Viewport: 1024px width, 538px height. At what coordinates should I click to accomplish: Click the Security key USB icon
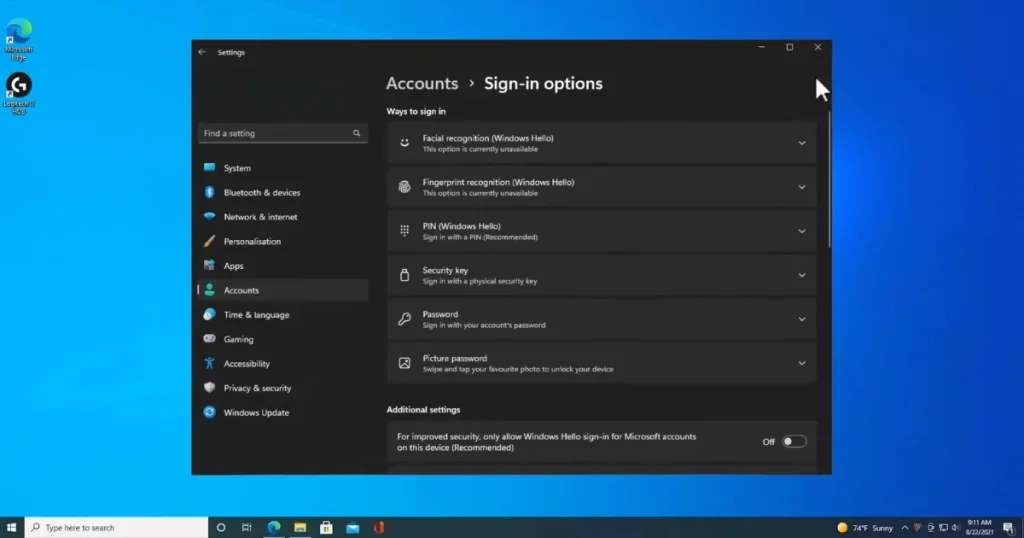405,275
